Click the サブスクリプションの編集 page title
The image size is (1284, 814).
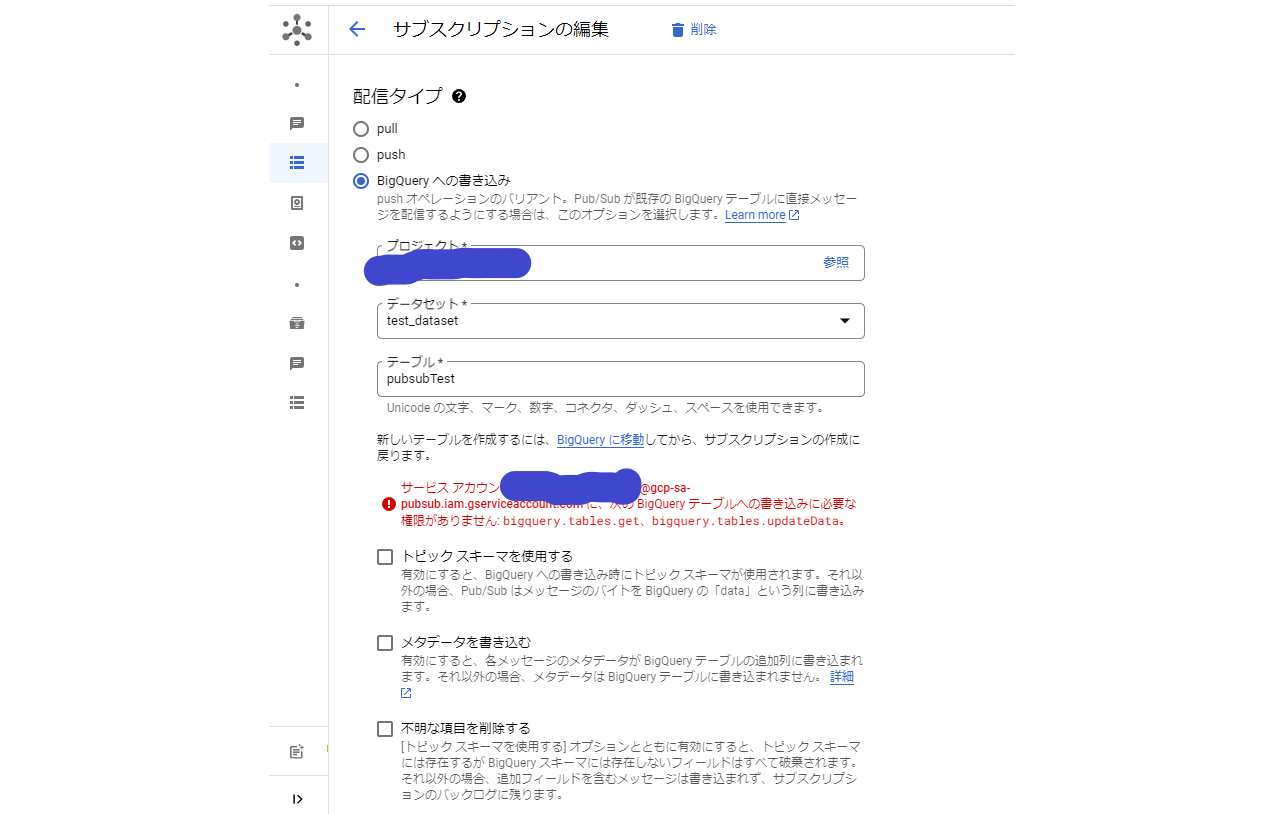pos(501,30)
